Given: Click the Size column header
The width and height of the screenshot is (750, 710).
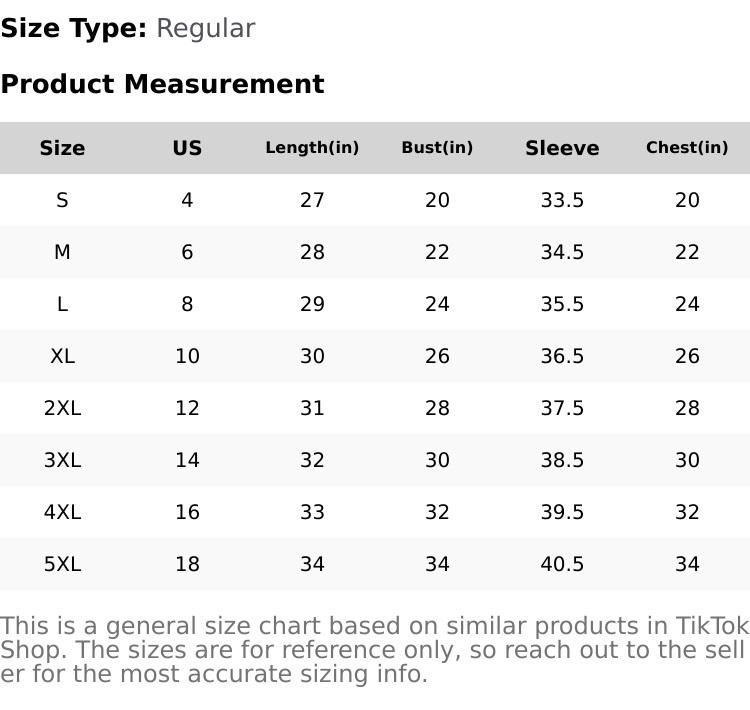Looking at the screenshot, I should (62, 148).
